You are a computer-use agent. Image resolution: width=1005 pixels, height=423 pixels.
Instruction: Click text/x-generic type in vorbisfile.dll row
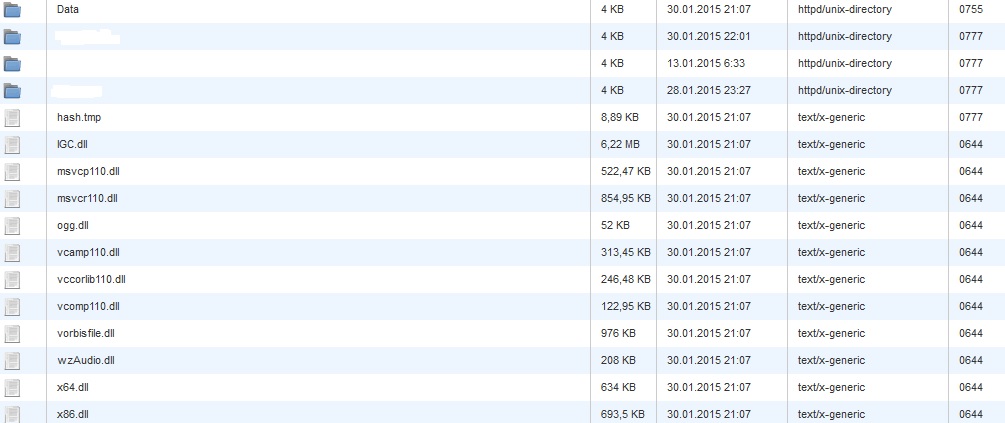pos(831,333)
